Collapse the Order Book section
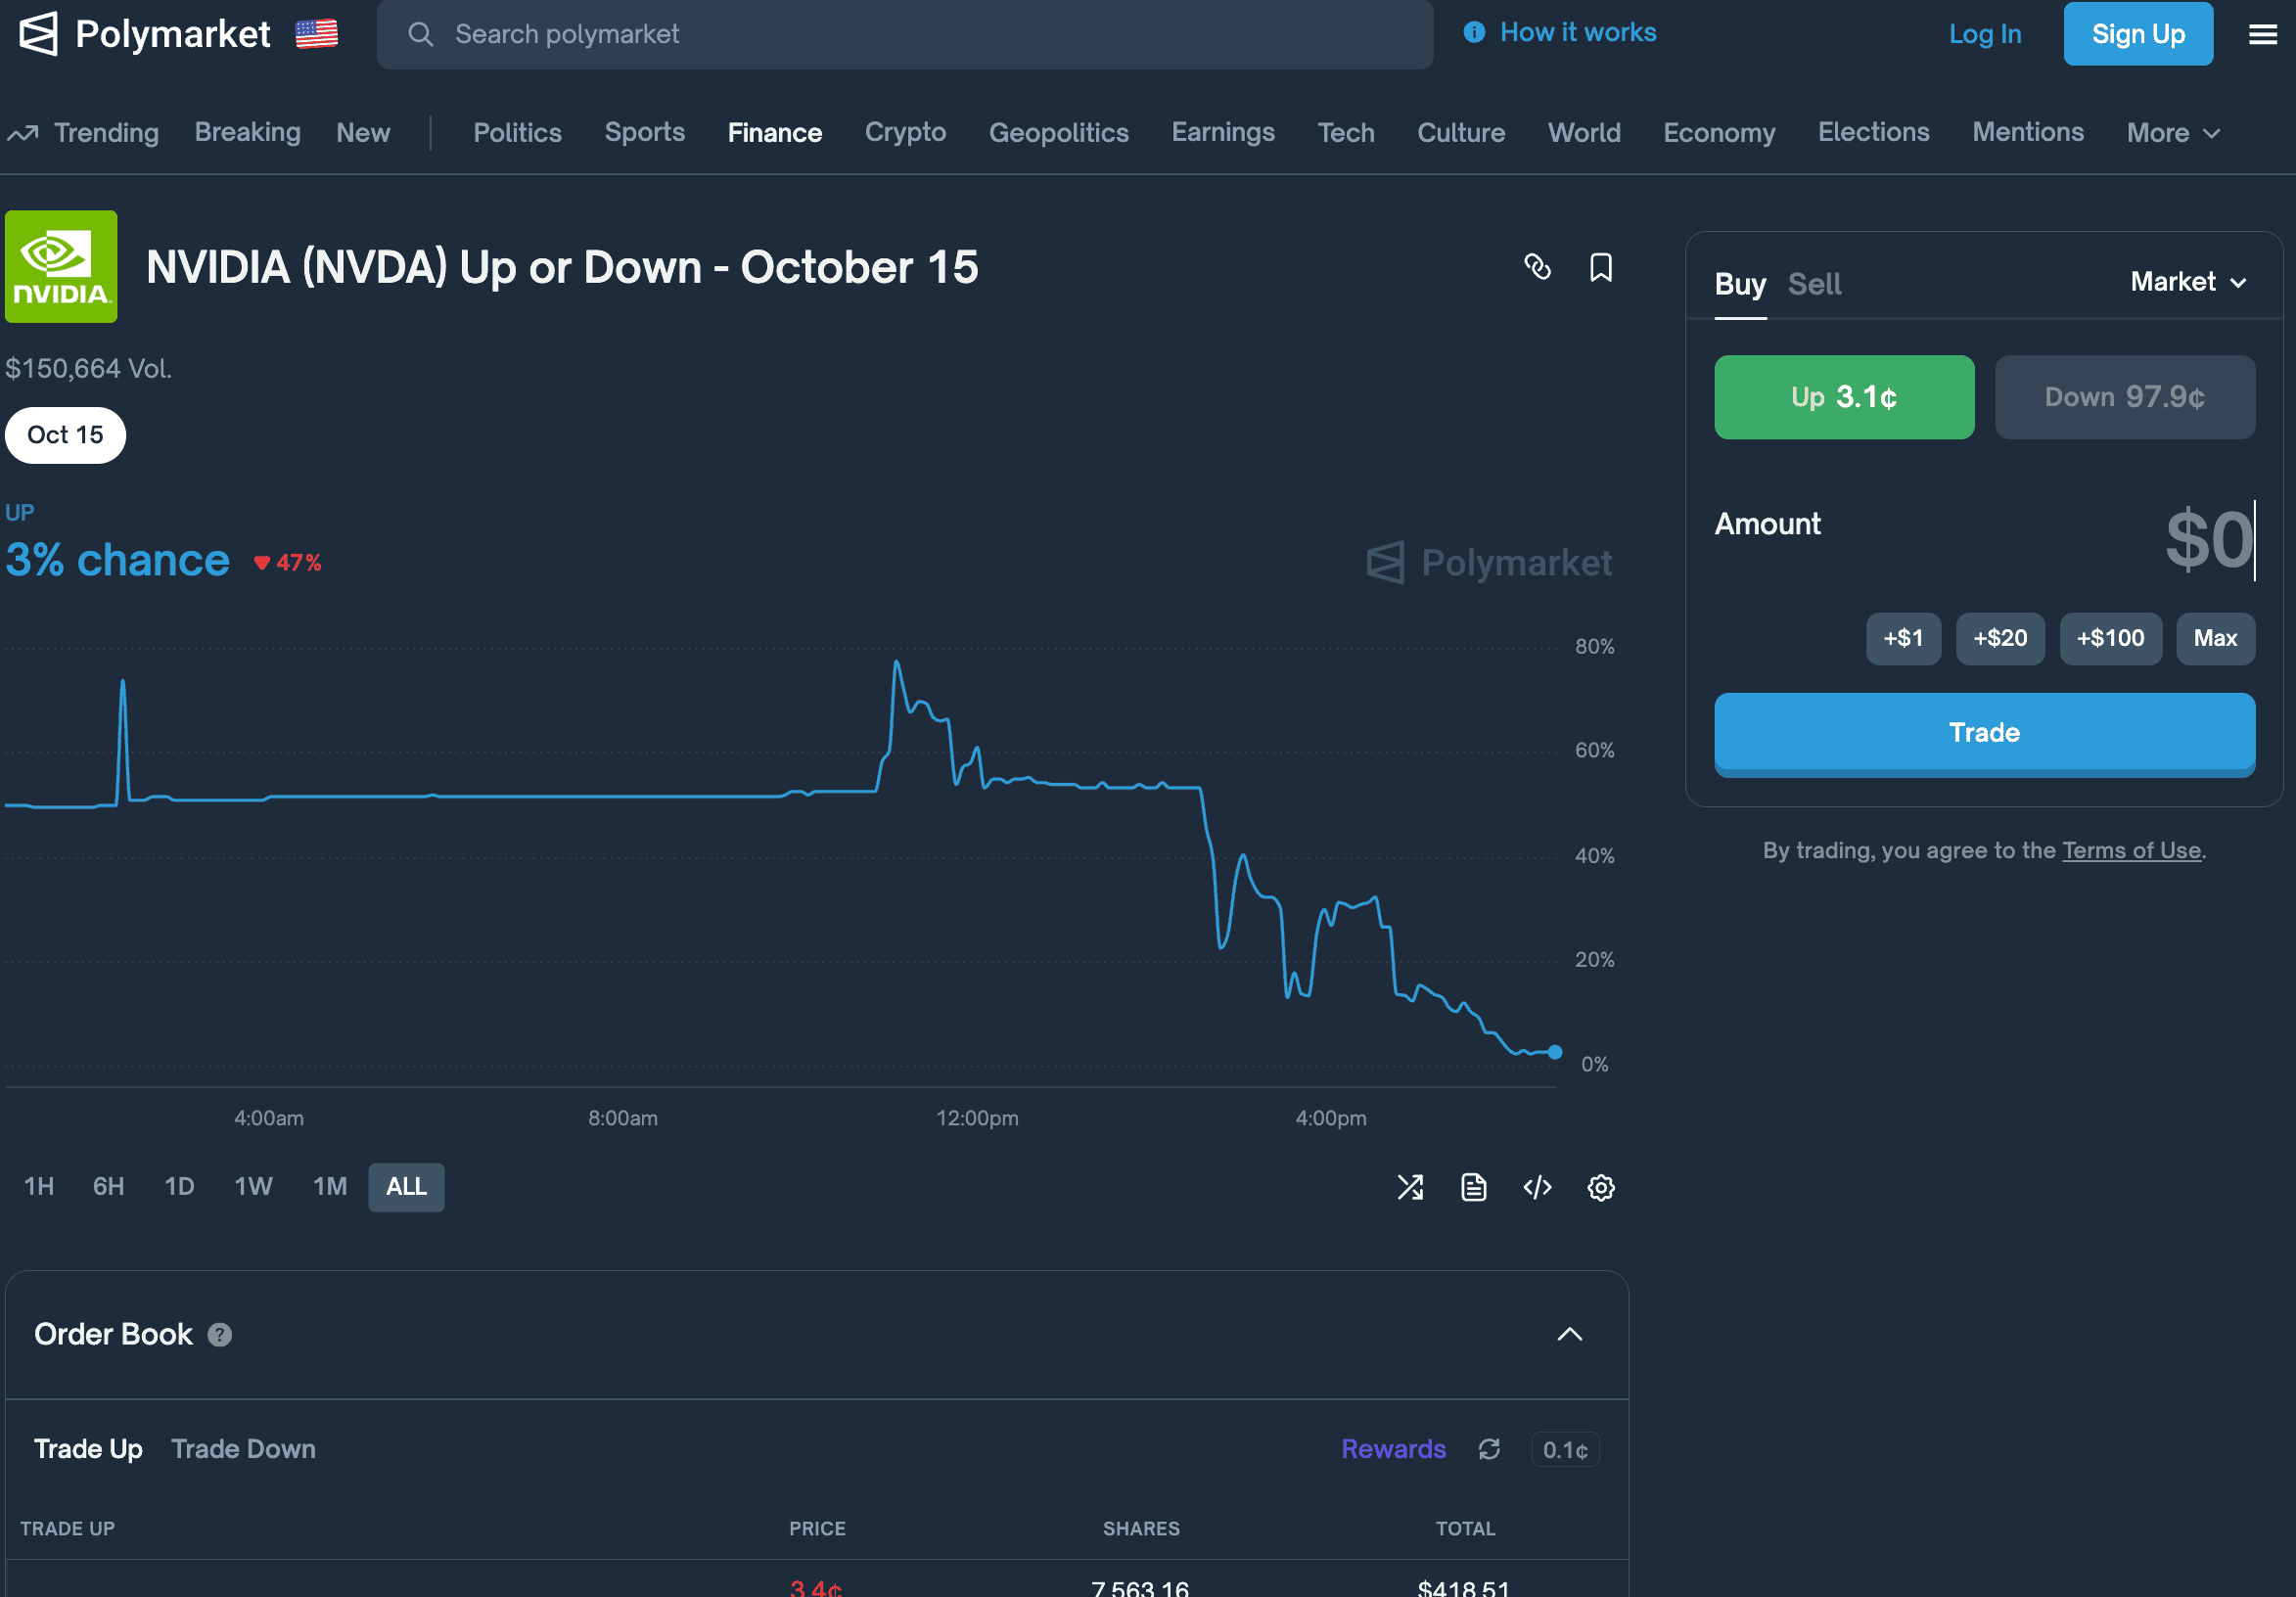Viewport: 2296px width, 1597px height. [1569, 1334]
